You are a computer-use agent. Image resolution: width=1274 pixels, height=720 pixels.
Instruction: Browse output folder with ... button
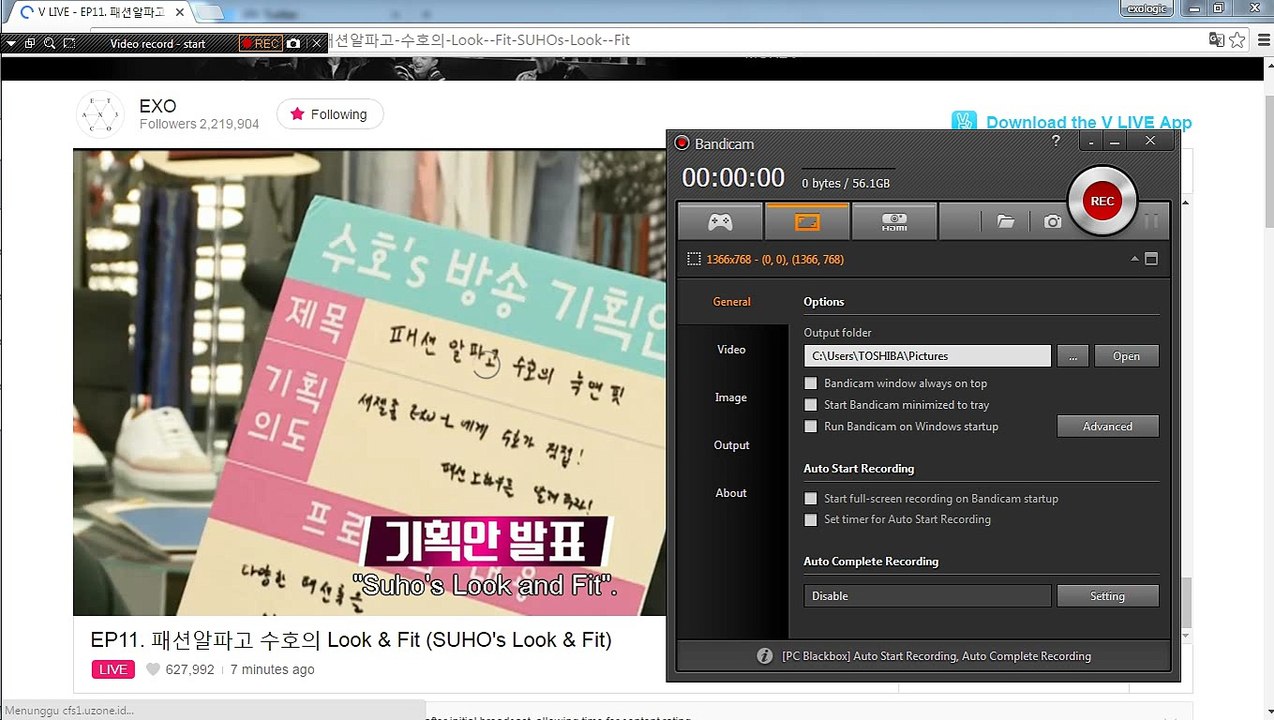click(1072, 356)
